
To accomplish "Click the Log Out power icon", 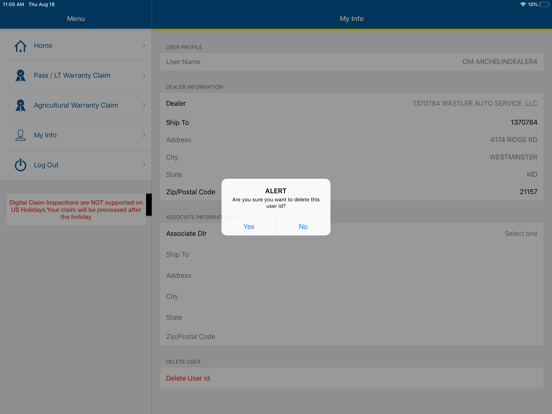I will (x=20, y=165).
